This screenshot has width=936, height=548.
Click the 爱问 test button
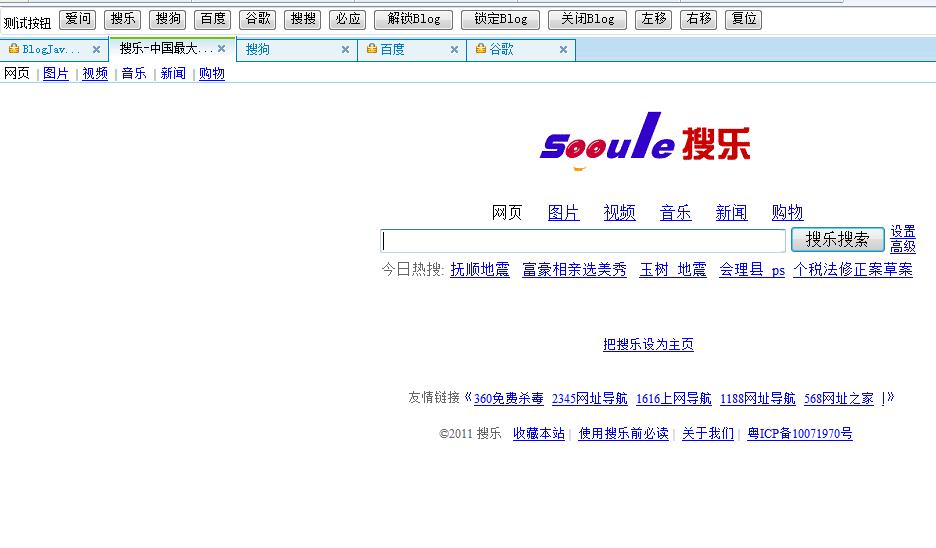coord(78,19)
